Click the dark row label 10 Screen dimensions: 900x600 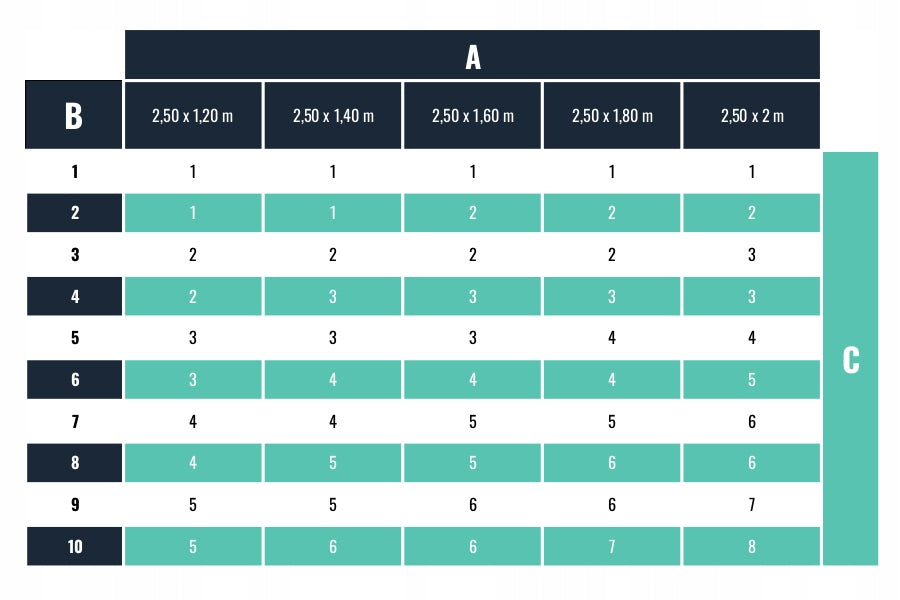click(x=74, y=547)
